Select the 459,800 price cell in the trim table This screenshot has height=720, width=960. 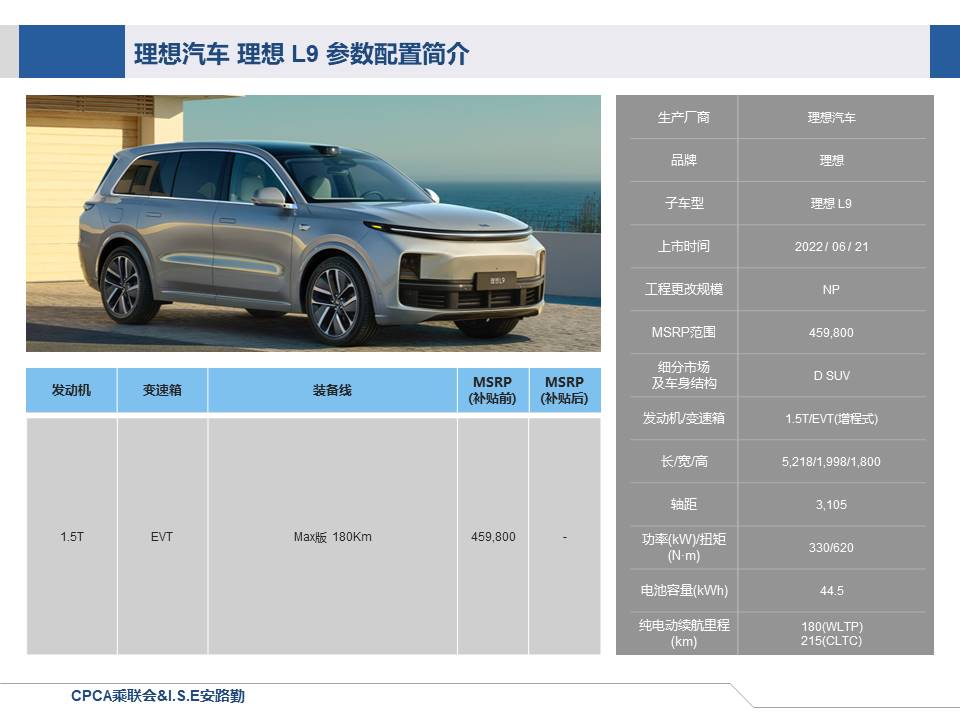click(493, 536)
